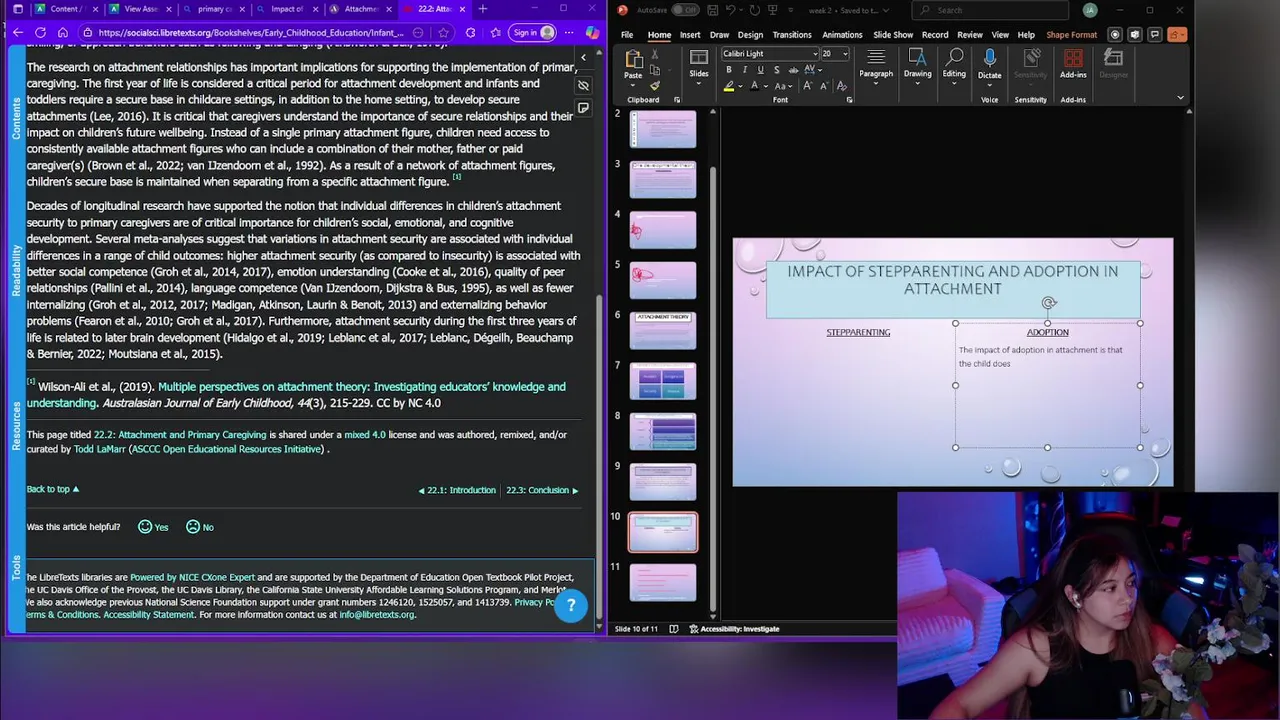The width and height of the screenshot is (1280, 720).
Task: Toggle text Shadow formatting
Action: pyautogui.click(x=777, y=70)
